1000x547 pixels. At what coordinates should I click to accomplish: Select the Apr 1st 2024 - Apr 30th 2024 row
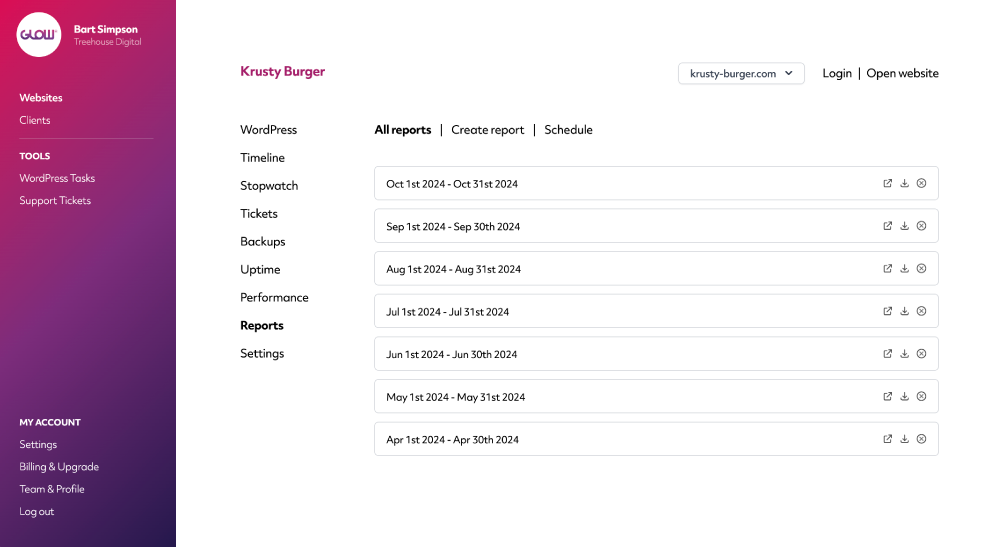click(656, 439)
